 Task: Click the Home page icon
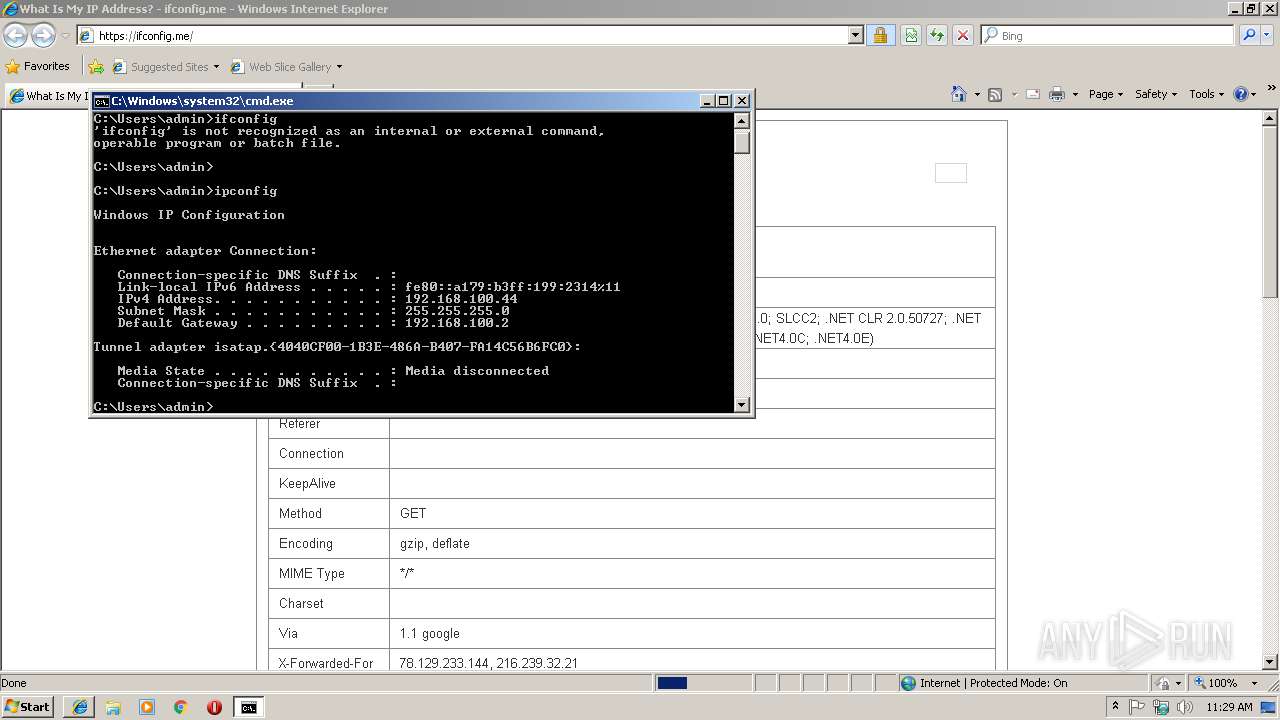[959, 94]
